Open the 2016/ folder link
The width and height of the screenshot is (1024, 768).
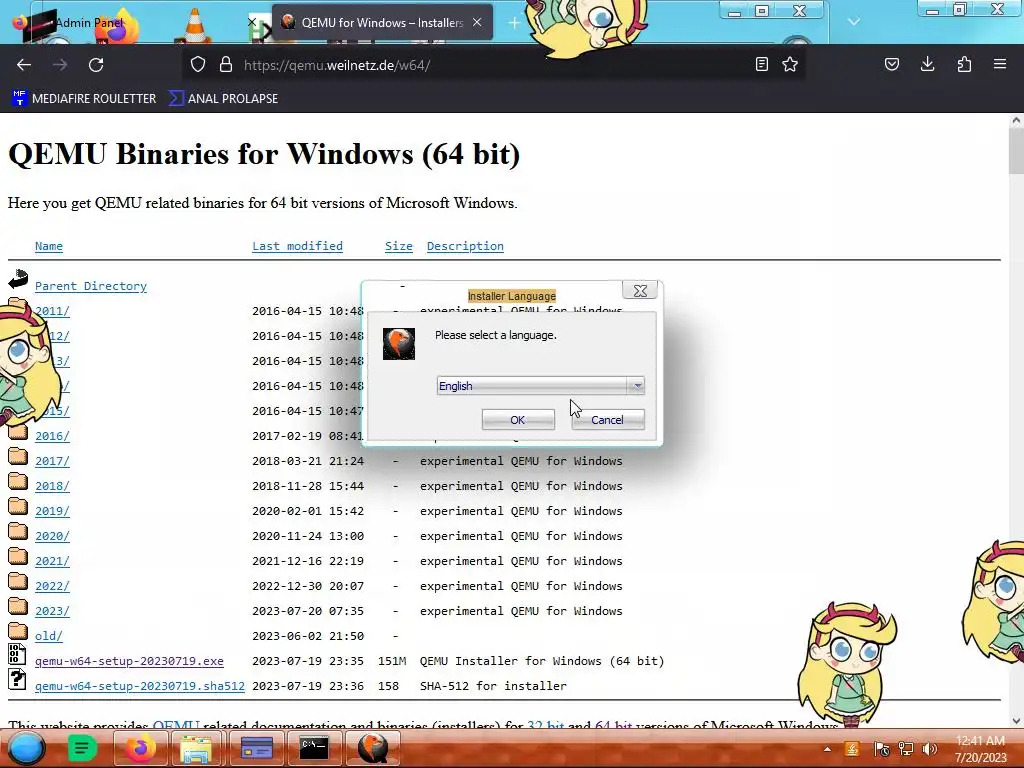pos(52,436)
